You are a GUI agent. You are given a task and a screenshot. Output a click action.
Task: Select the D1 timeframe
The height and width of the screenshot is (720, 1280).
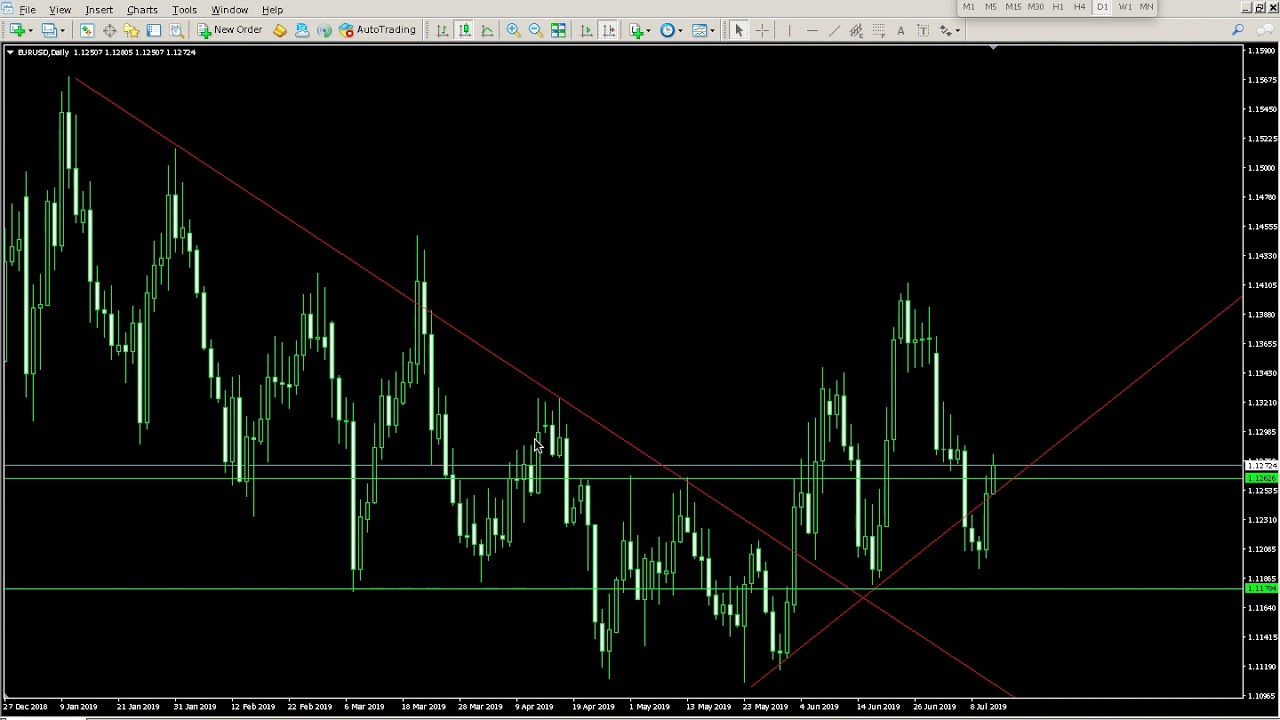[x=1102, y=7]
